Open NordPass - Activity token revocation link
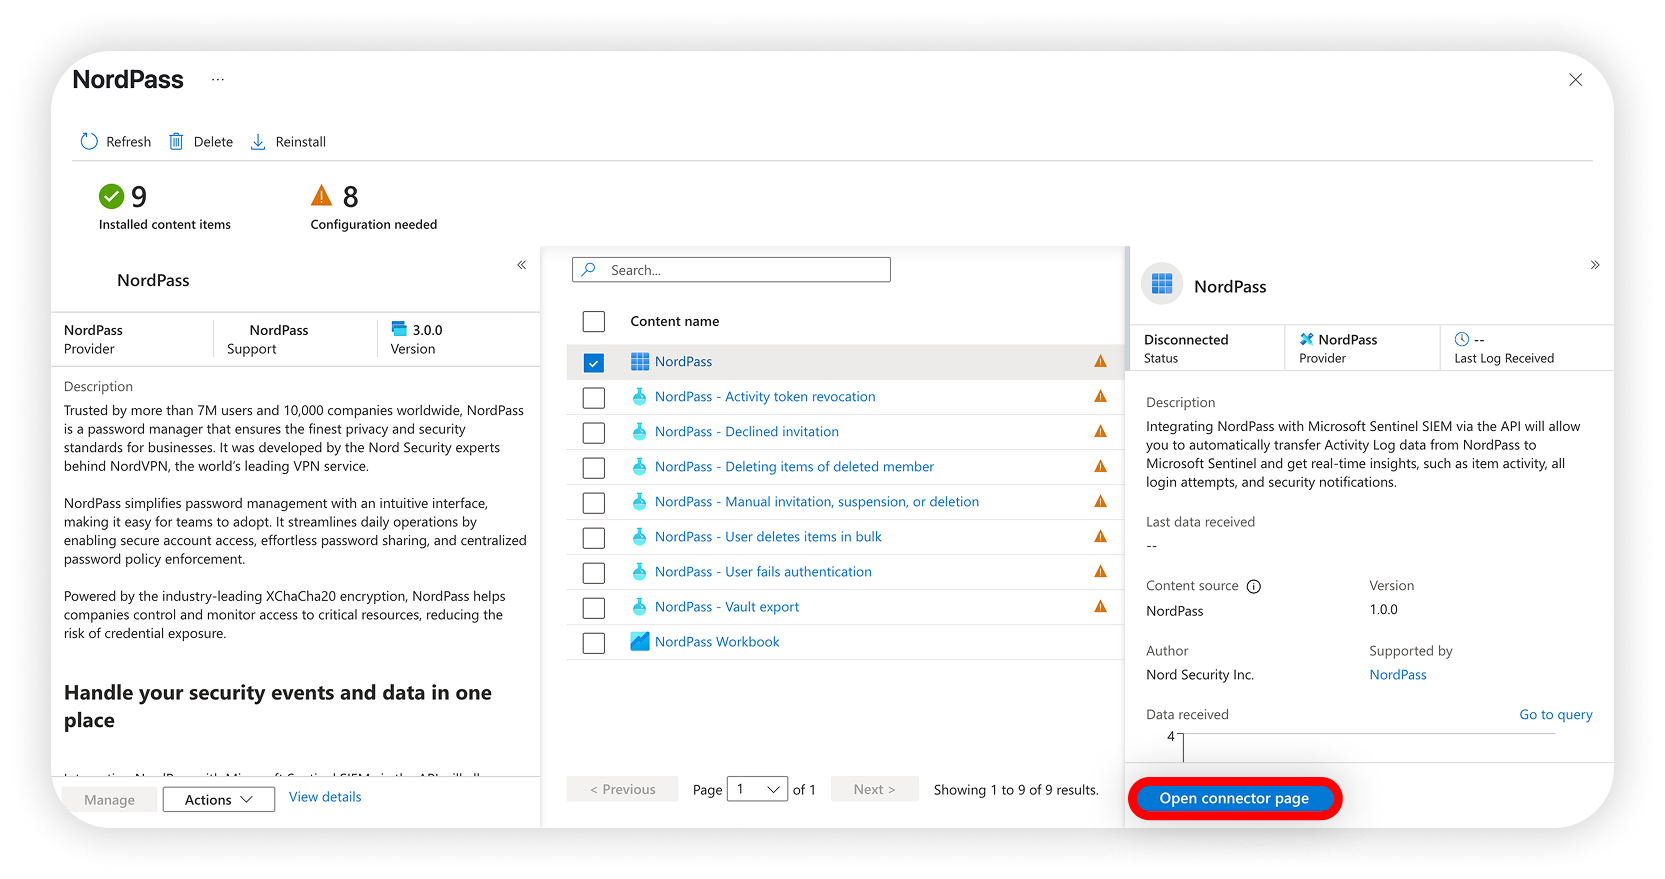 765,397
